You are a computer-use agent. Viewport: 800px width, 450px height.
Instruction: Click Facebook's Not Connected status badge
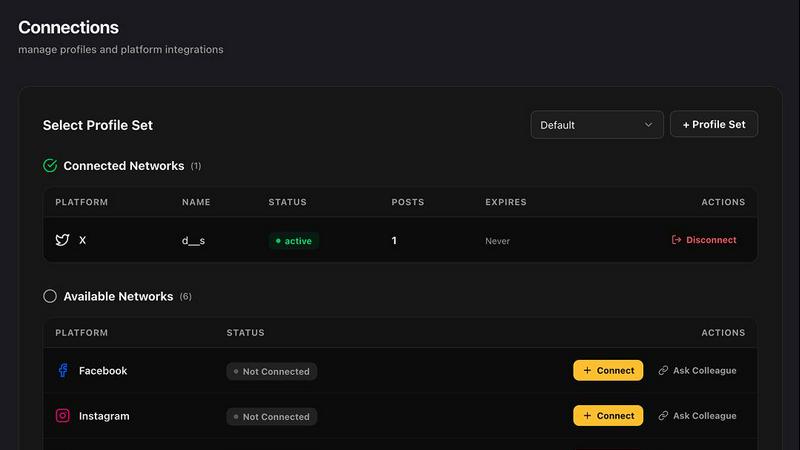[271, 371]
